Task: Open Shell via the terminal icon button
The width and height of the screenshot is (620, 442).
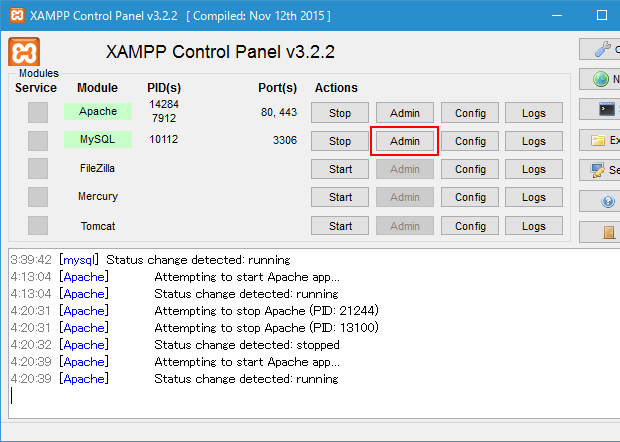Action: [600, 109]
